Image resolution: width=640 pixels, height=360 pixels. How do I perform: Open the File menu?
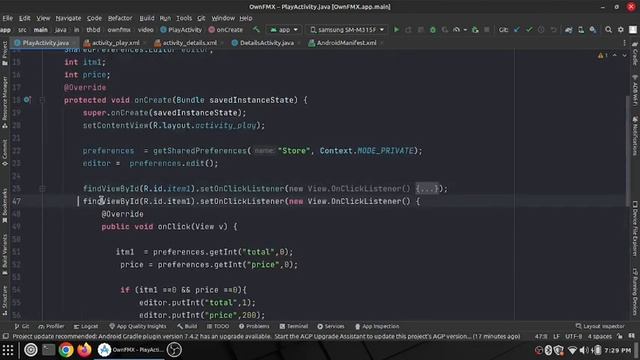(8, 18)
